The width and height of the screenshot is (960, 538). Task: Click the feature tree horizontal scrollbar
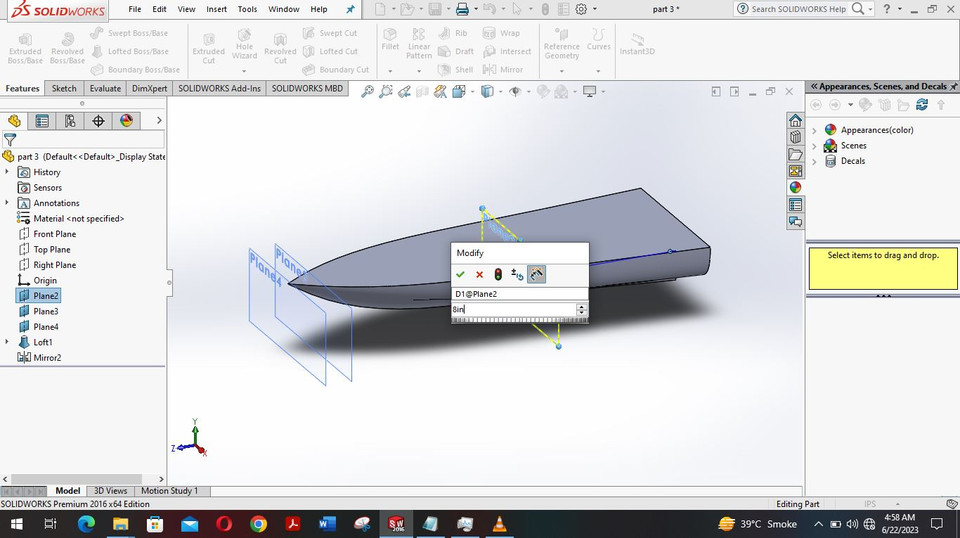coord(77,479)
